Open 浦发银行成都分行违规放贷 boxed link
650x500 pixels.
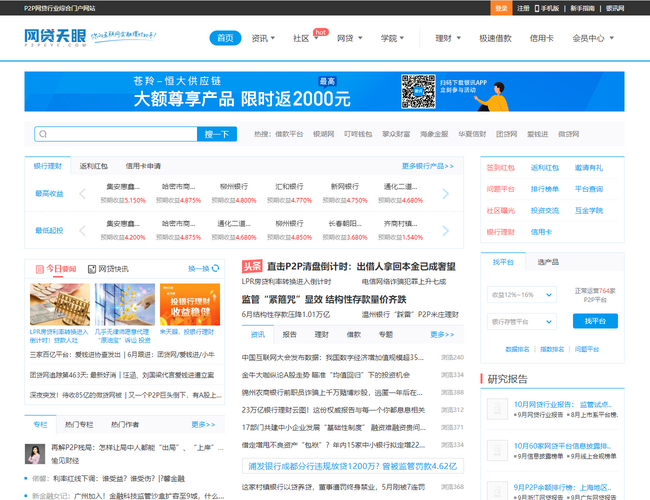tap(353, 466)
